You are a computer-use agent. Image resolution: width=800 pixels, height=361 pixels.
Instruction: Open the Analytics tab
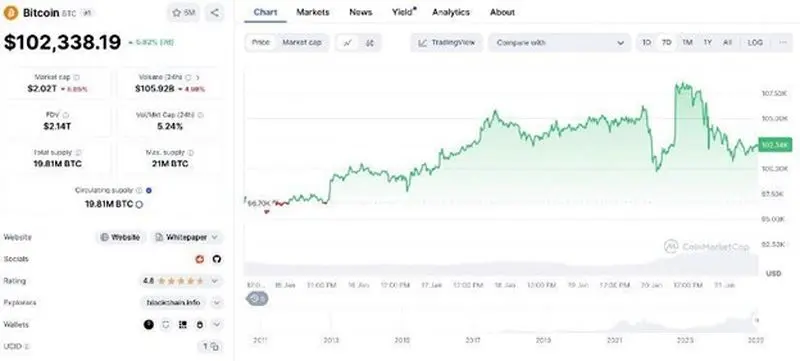(x=451, y=12)
